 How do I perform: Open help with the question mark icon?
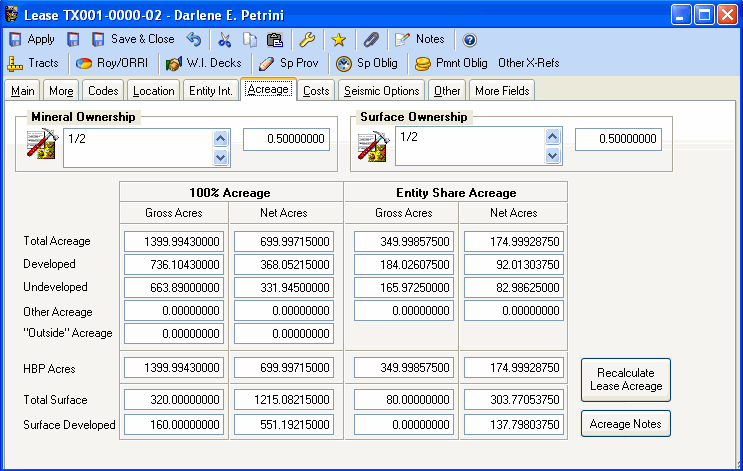pyautogui.click(x=470, y=40)
